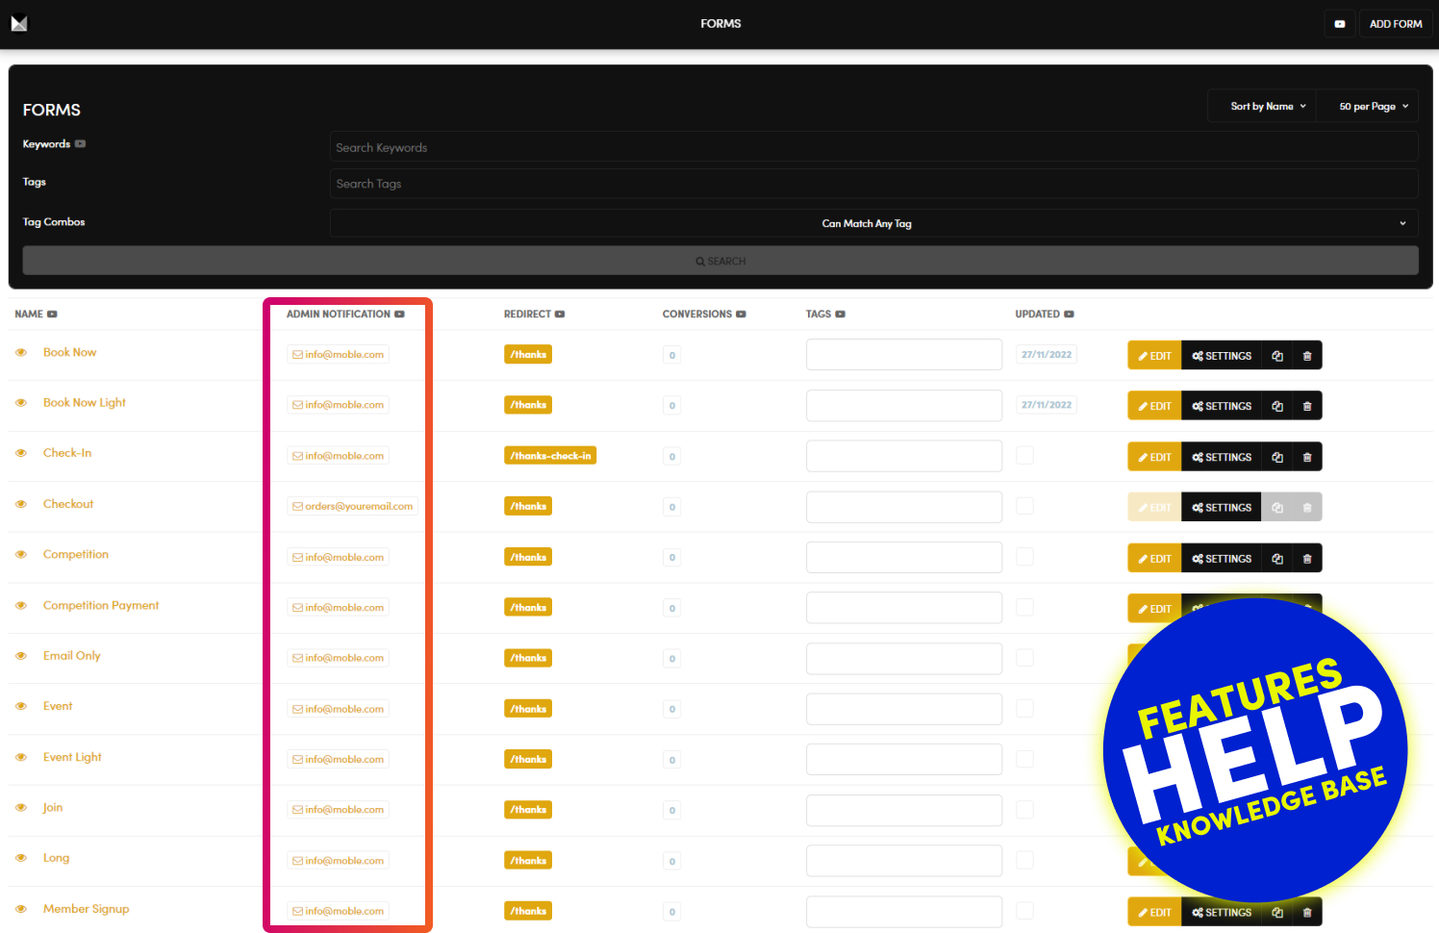Click the Moble logo icon
The image size is (1439, 933).
pyautogui.click(x=19, y=23)
